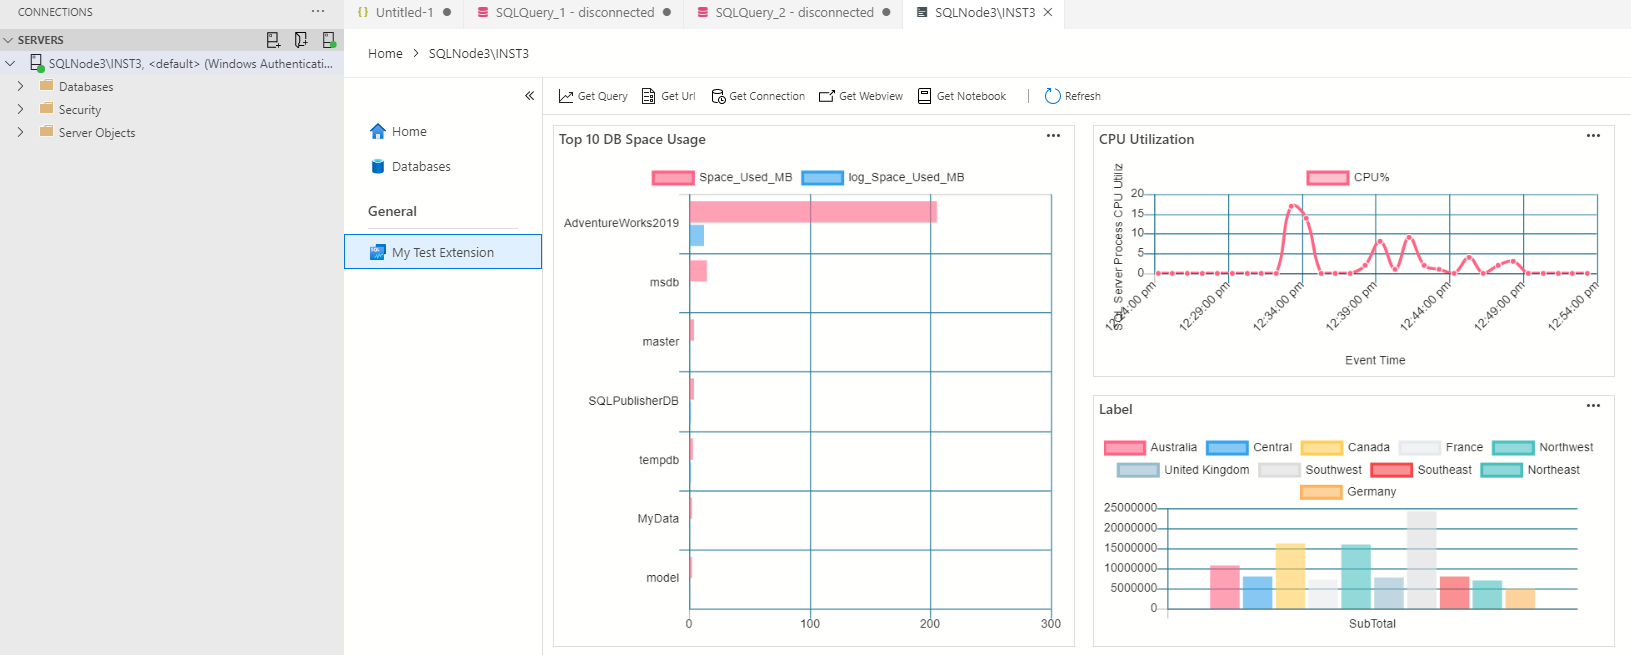The height and width of the screenshot is (655, 1631).
Task: Close the SQLNode3\INST3 tab
Action: 1048,12
